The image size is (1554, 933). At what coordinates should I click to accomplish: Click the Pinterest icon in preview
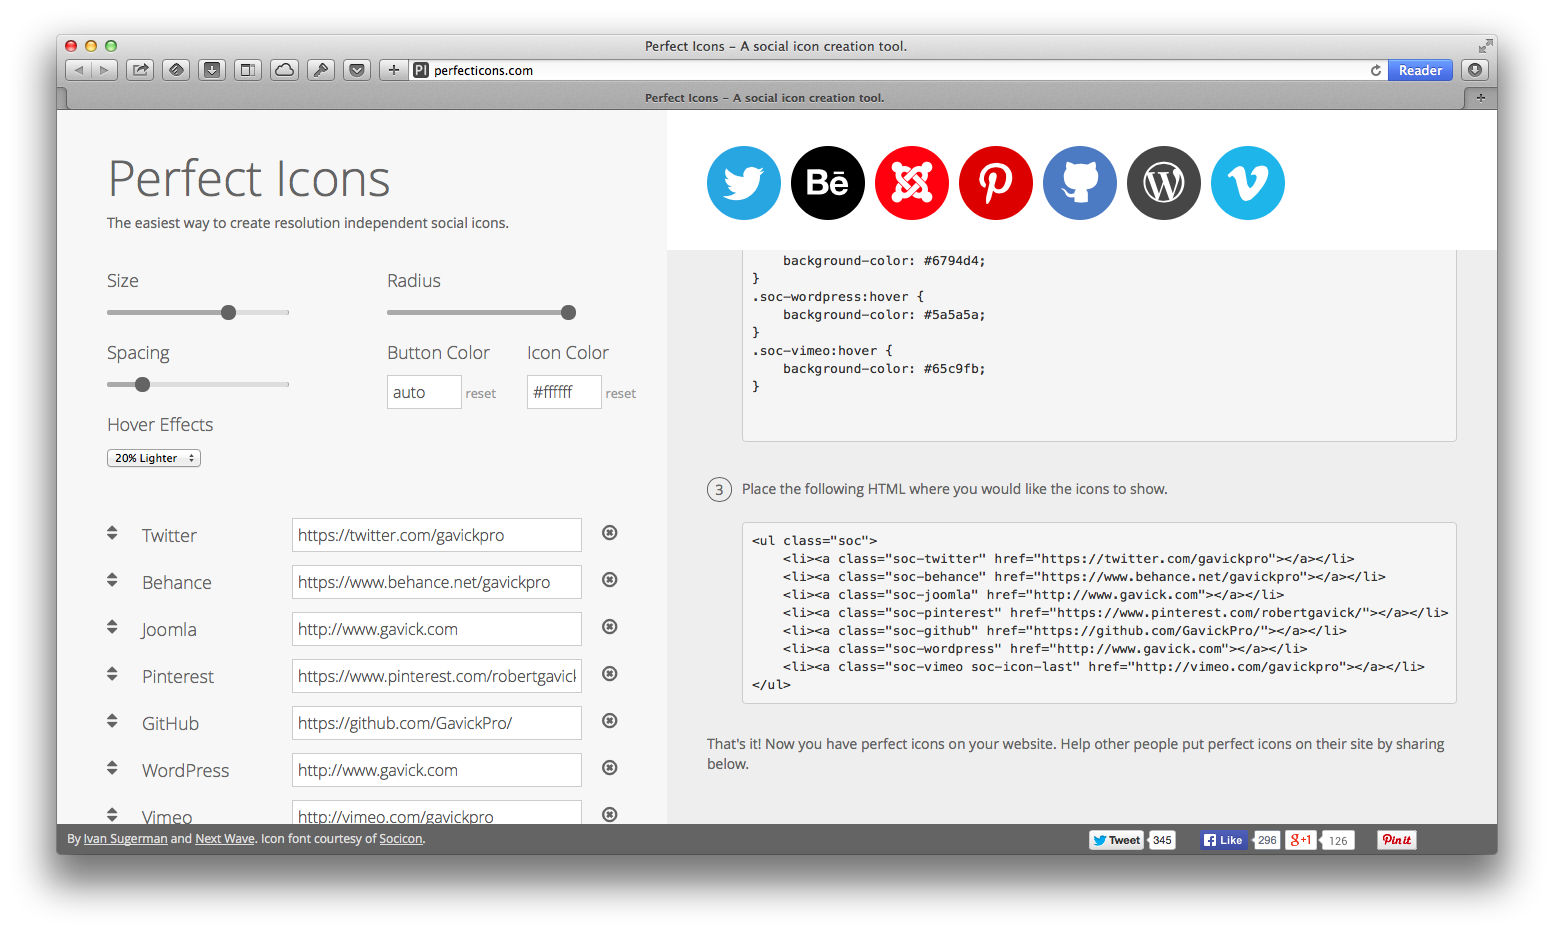point(995,183)
